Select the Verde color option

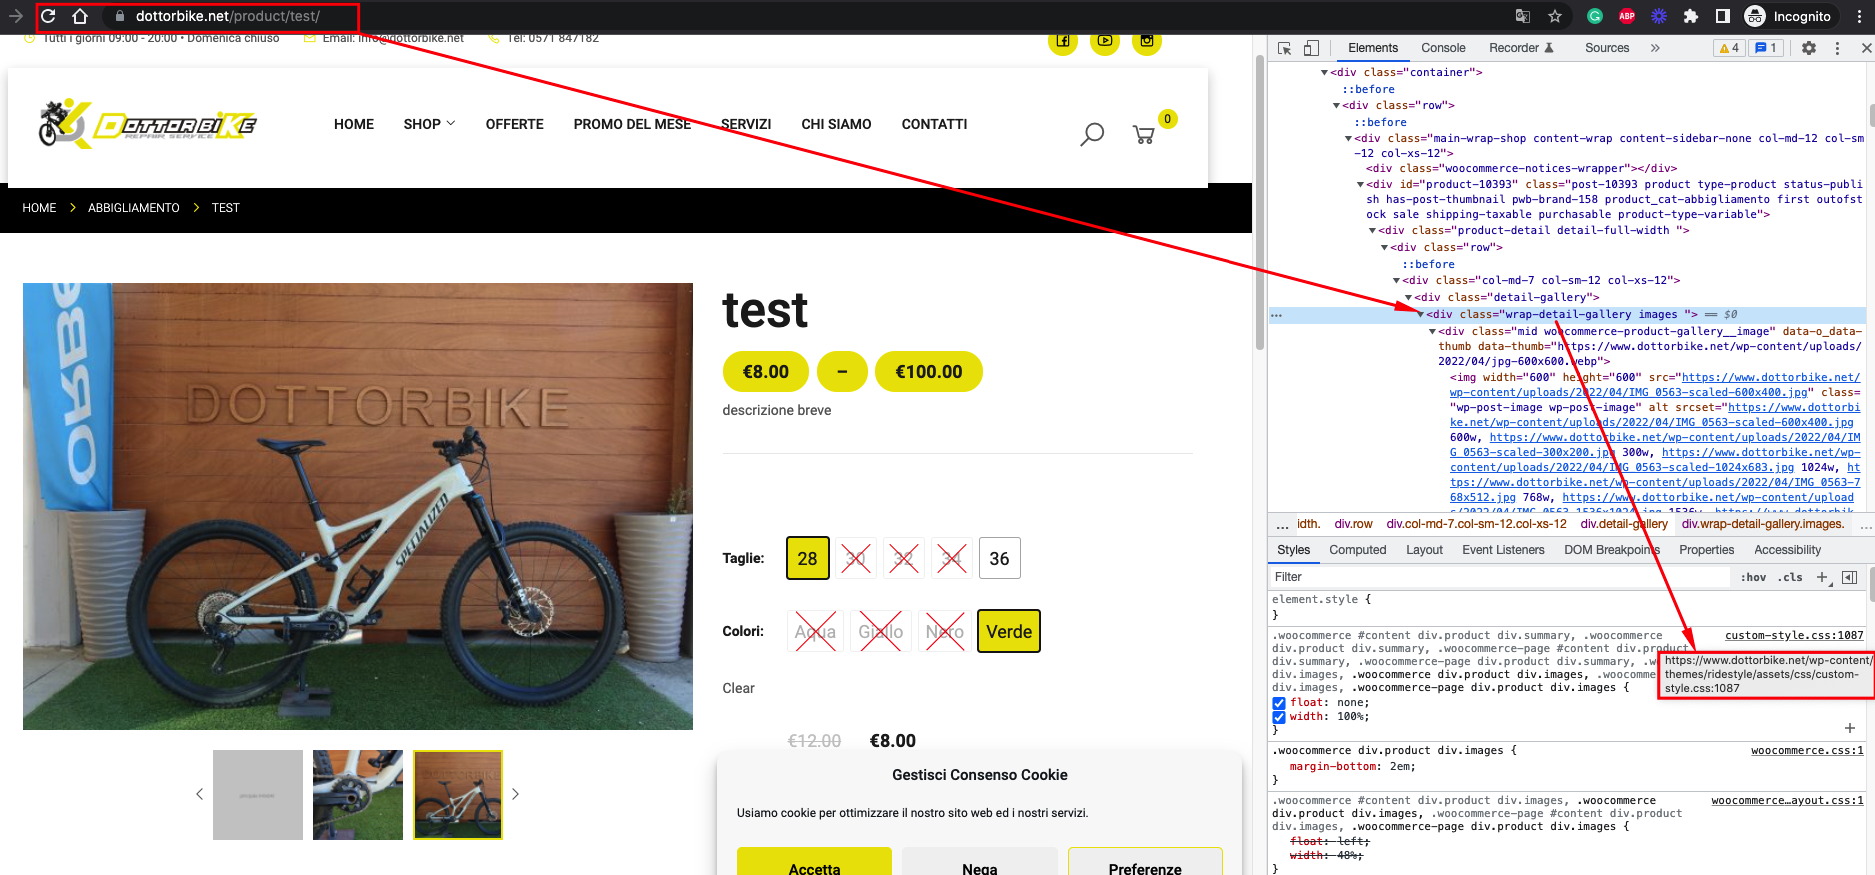pyautogui.click(x=1009, y=631)
